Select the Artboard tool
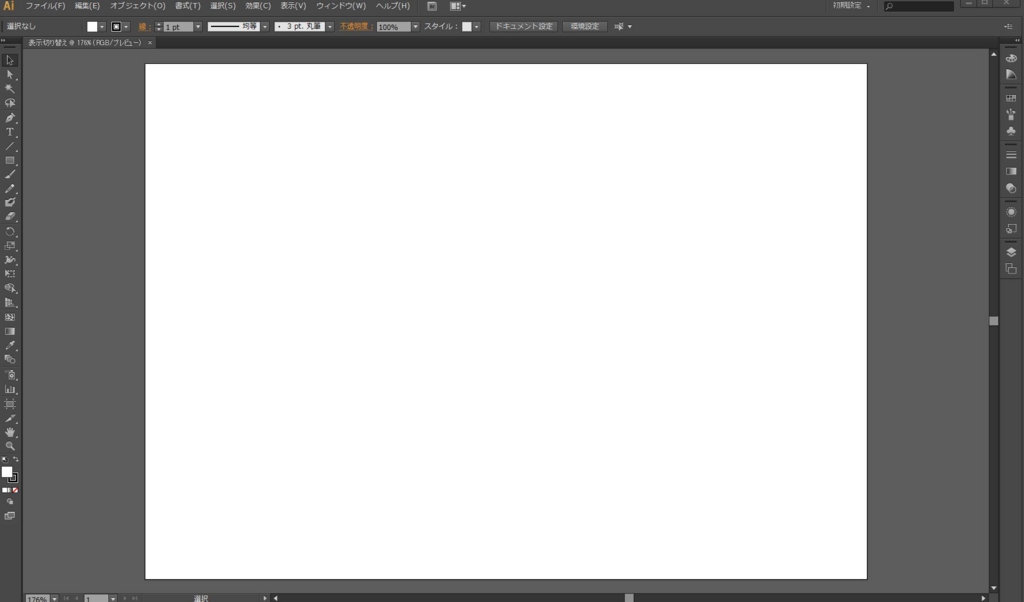The width and height of the screenshot is (1024, 602). [10, 404]
